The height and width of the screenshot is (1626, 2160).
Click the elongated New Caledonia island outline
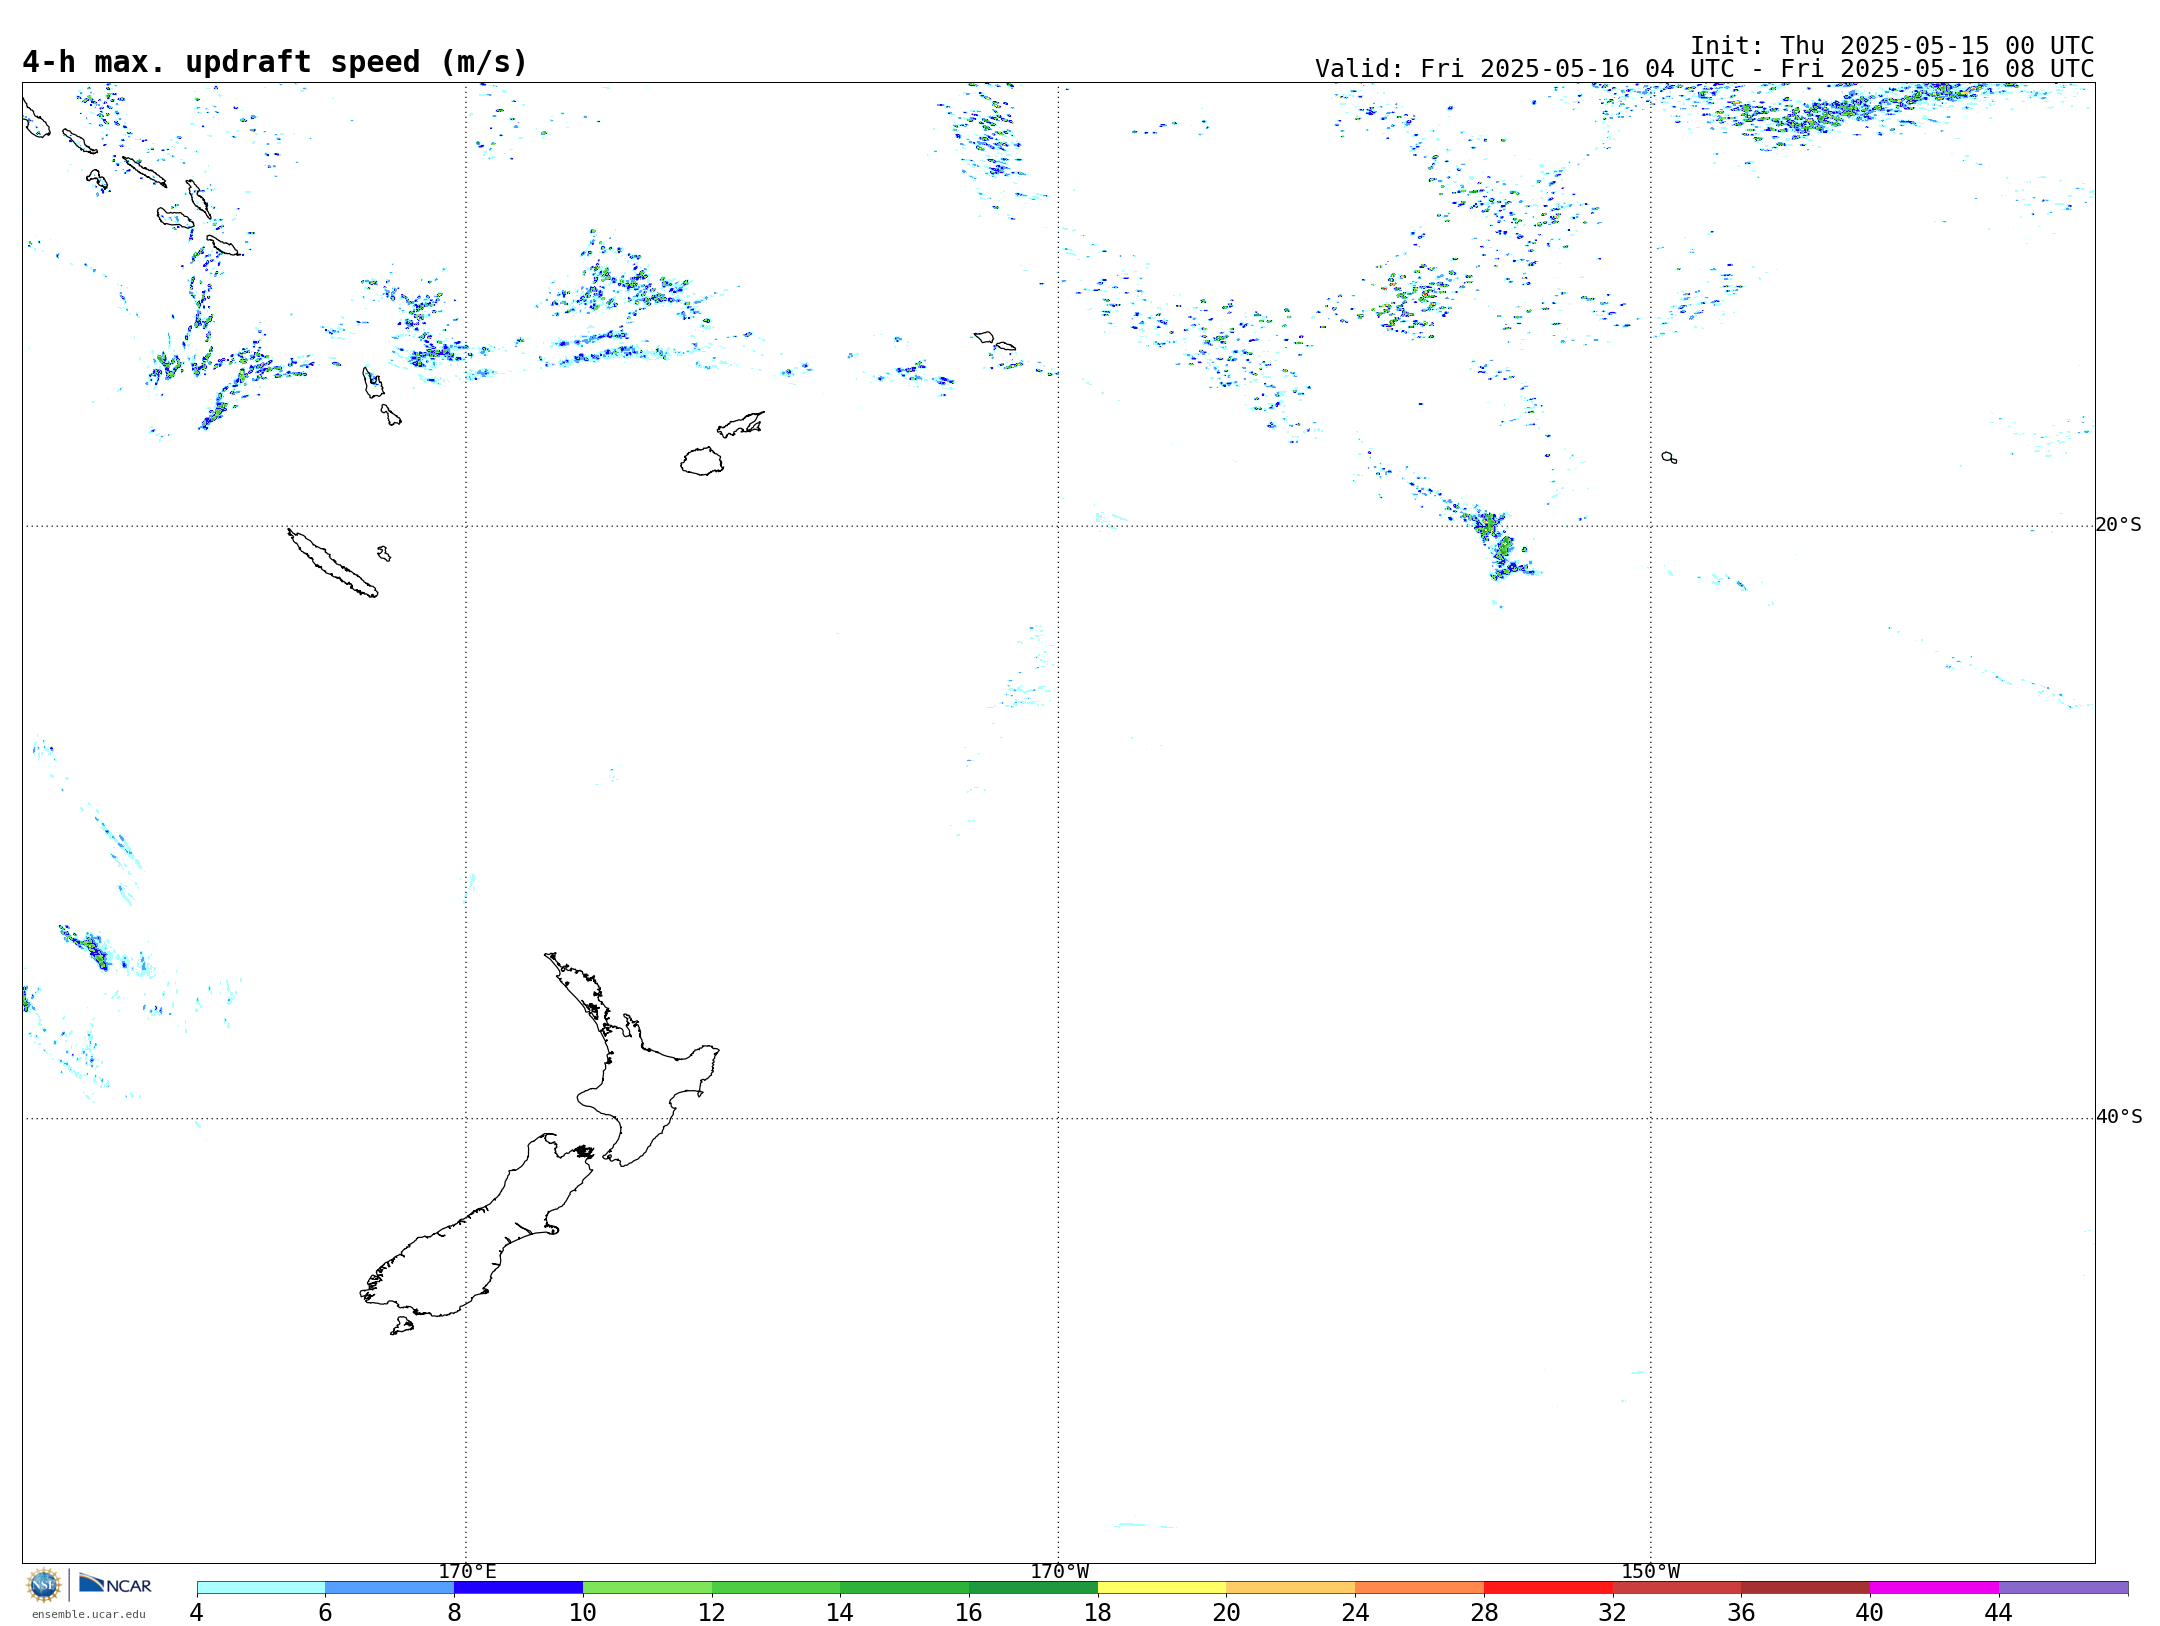point(332,563)
